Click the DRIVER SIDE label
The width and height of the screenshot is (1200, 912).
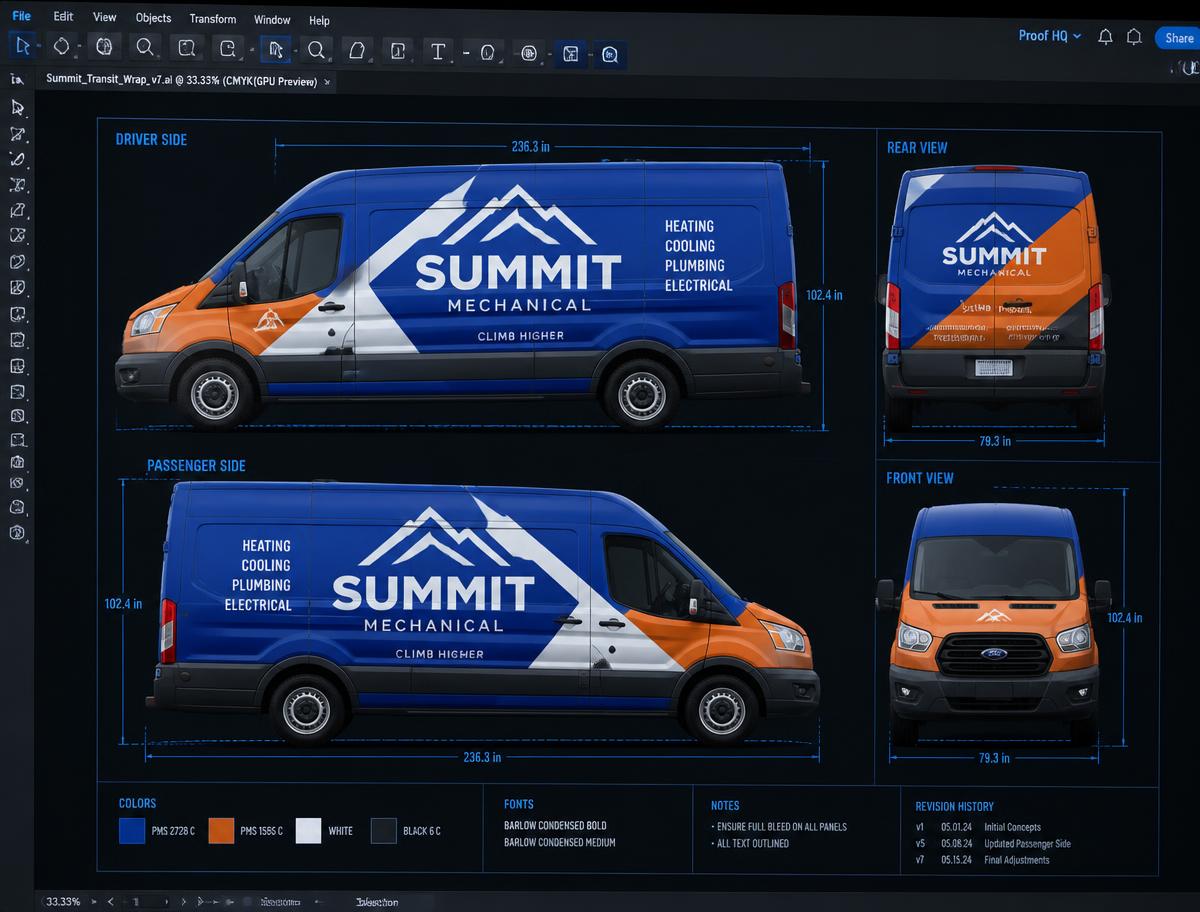point(151,140)
